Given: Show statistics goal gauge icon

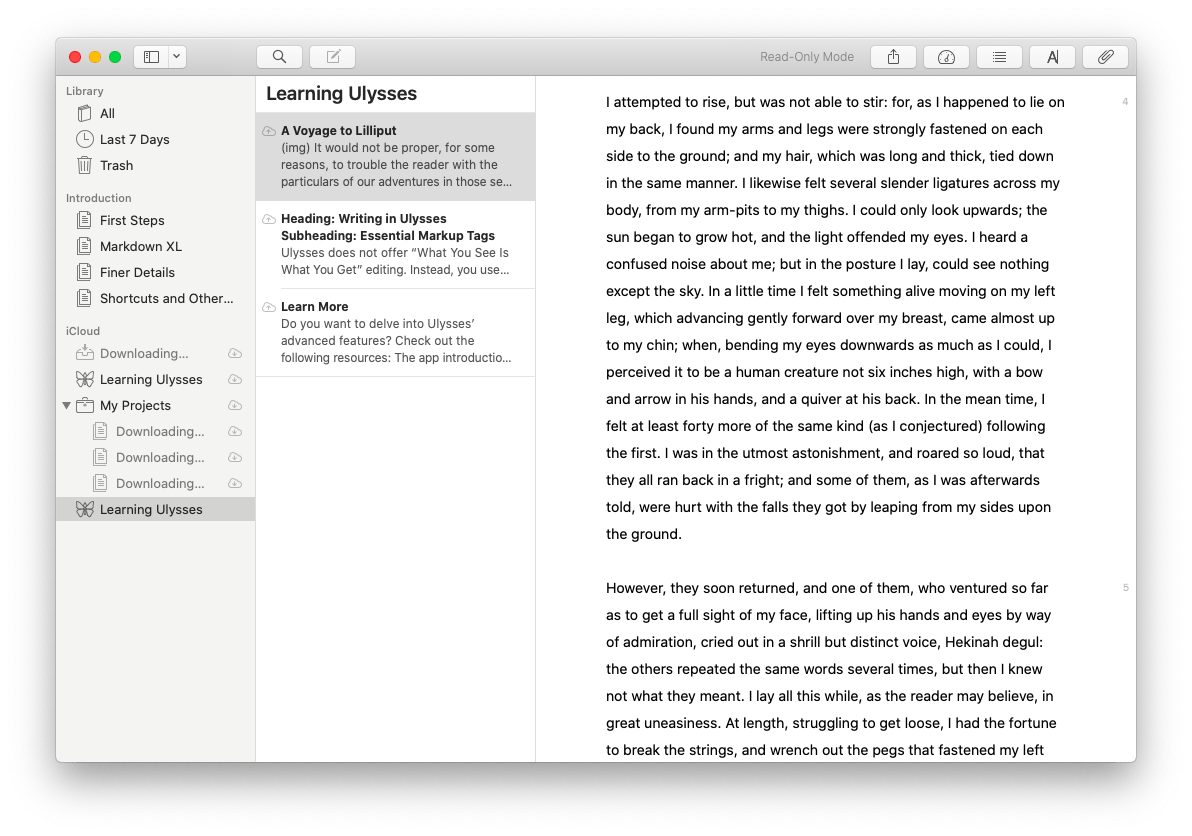Looking at the screenshot, I should coord(946,57).
